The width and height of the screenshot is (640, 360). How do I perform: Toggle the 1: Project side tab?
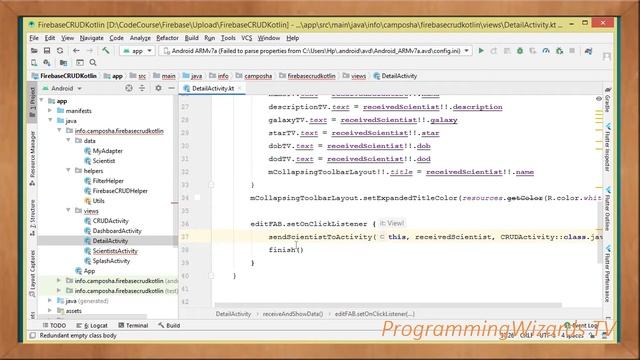[x=33, y=102]
